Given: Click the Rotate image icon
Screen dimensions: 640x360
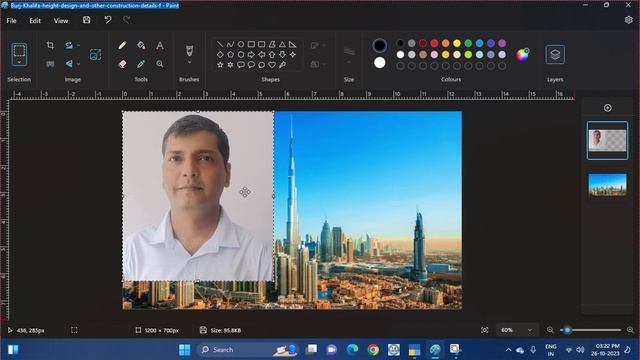Looking at the screenshot, I should [69, 45].
